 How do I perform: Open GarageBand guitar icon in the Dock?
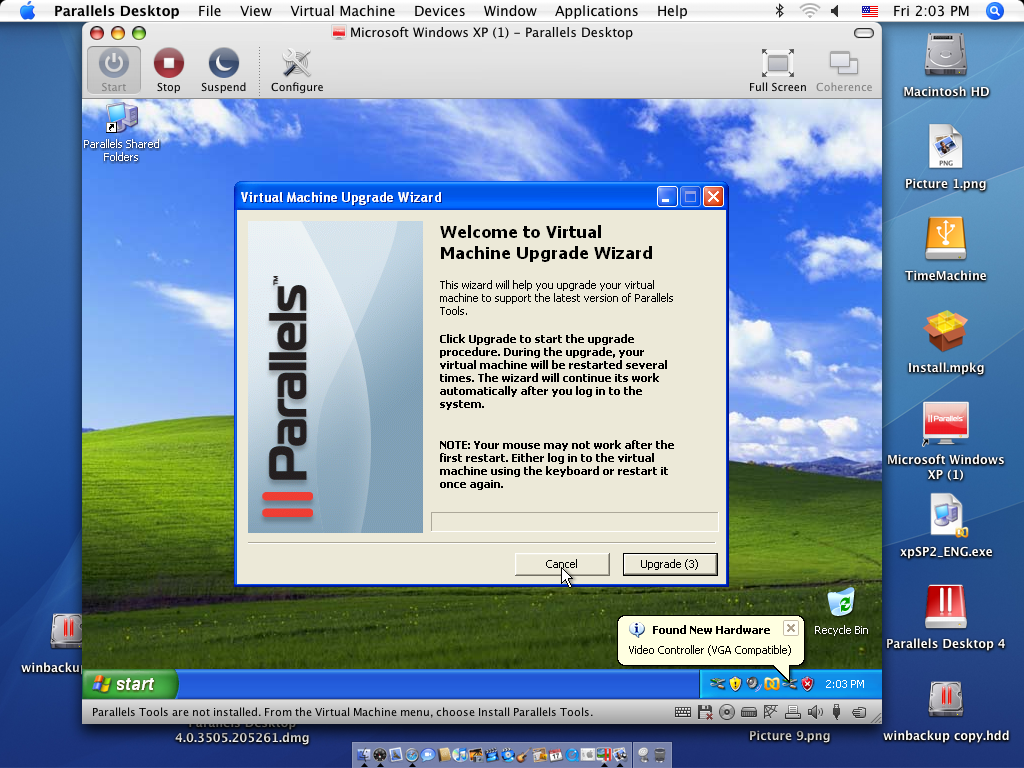click(x=522, y=755)
